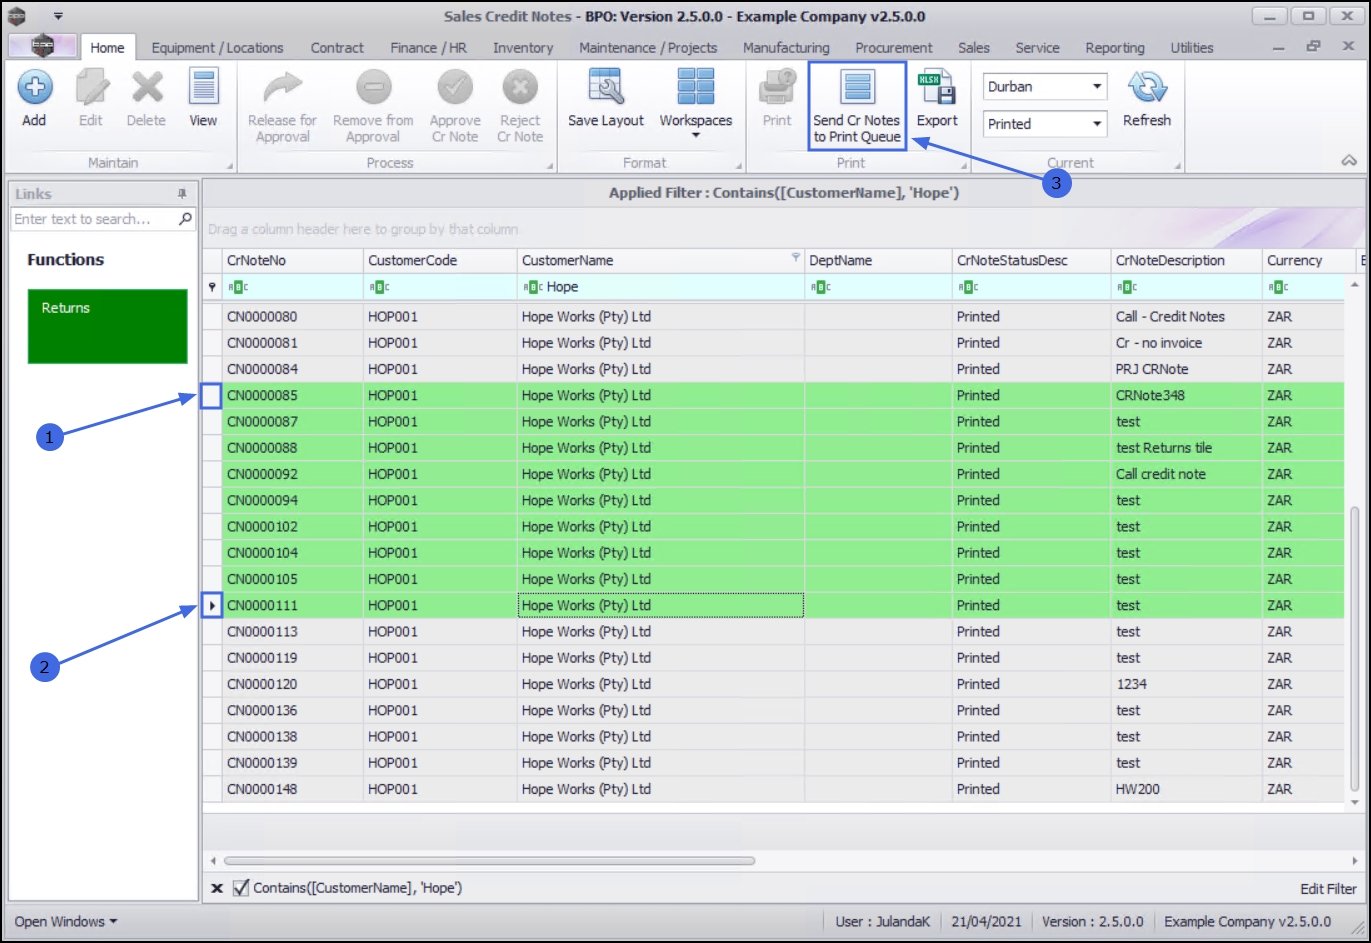Screen dimensions: 1371x943
Task: Open the Open Windows dropdown menu
Action: pos(65,921)
